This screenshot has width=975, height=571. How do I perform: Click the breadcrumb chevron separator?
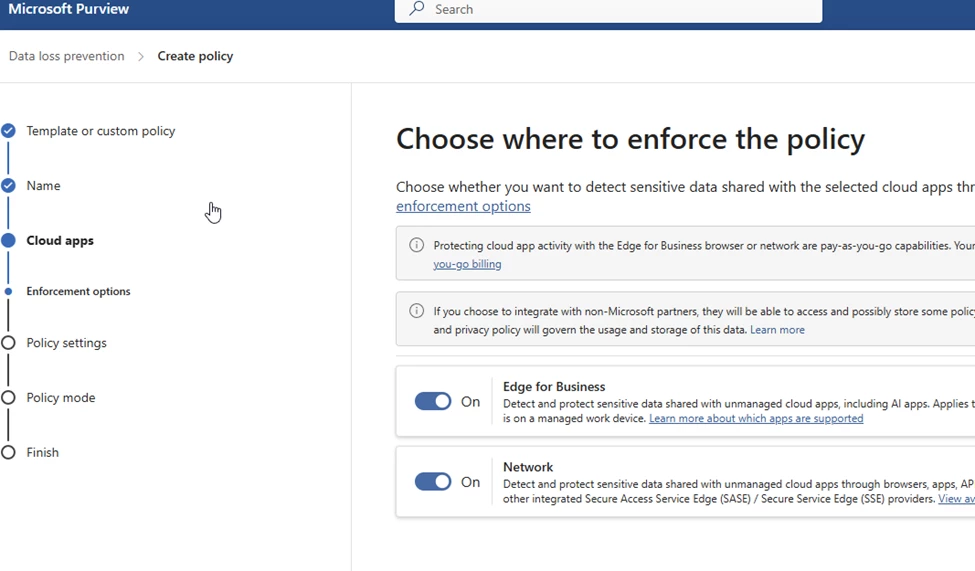[x=141, y=57]
